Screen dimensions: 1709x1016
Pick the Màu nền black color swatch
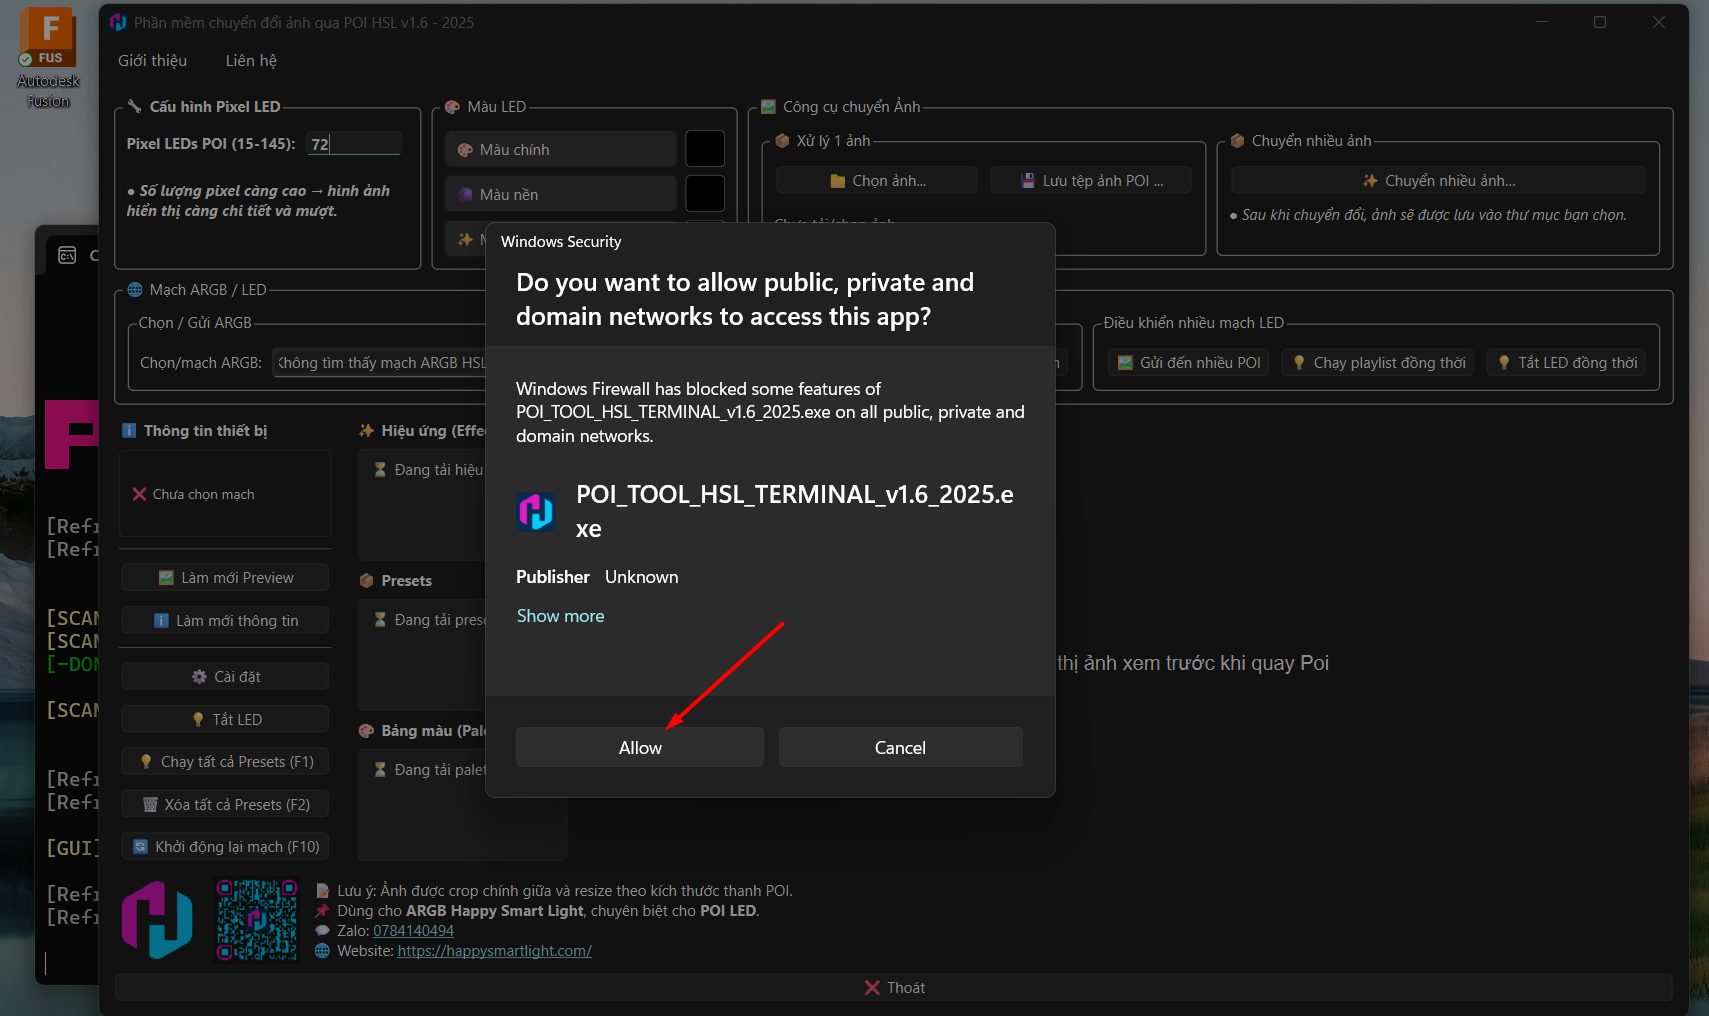point(704,194)
